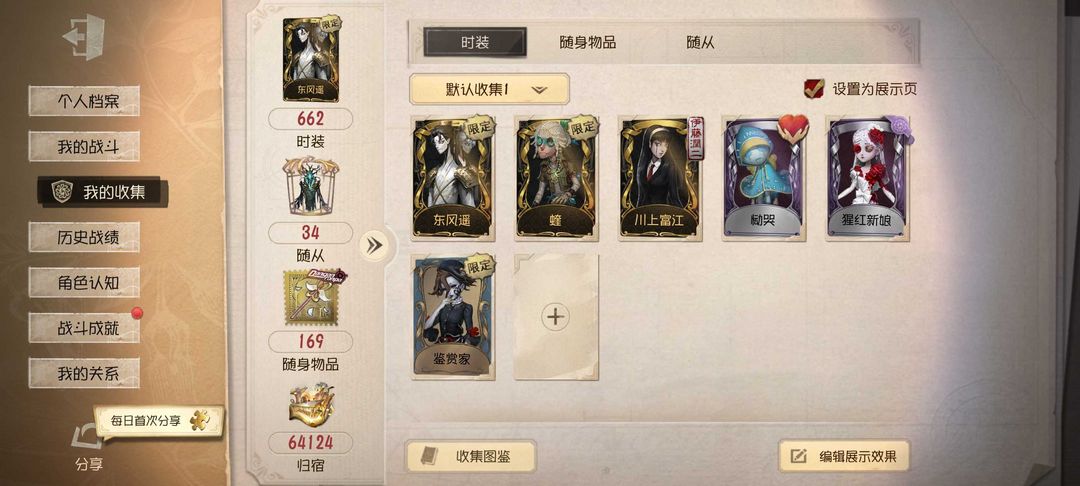Open the accessories stamp icon (随身物品)
1080x486 pixels.
pyautogui.click(x=313, y=297)
